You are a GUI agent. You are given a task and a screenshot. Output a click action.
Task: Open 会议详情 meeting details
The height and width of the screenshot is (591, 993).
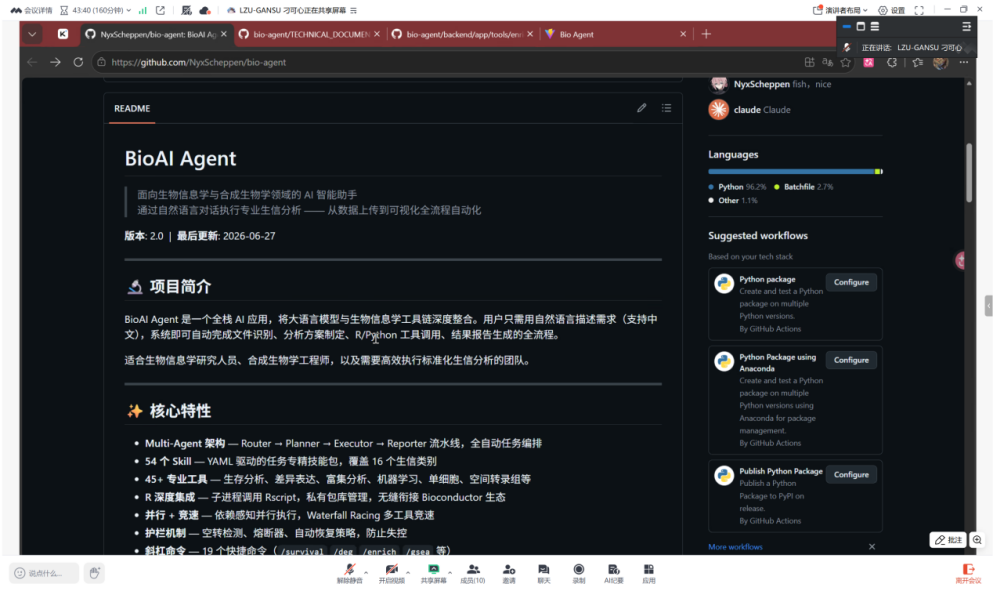tap(32, 10)
